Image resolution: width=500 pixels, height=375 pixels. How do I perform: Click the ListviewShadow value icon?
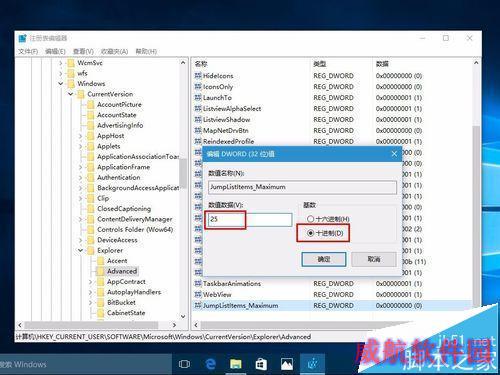[198, 120]
